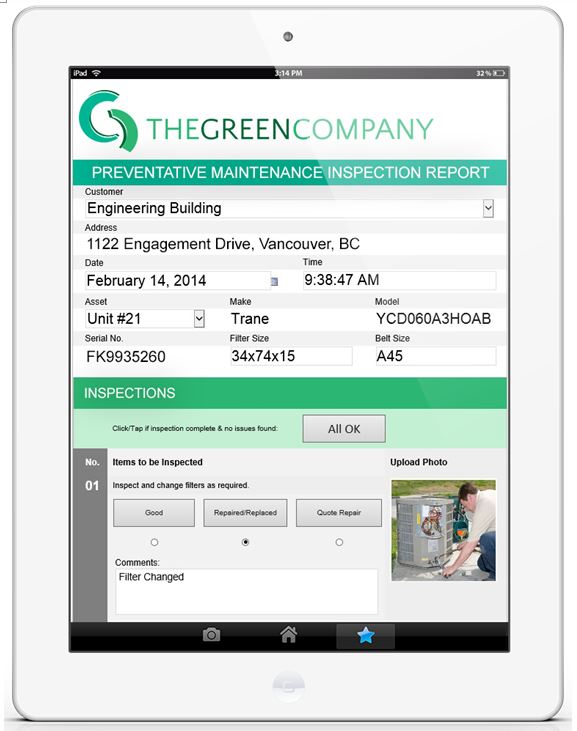
Task: Click the Repaired/Replaced button
Action: pyautogui.click(x=245, y=513)
